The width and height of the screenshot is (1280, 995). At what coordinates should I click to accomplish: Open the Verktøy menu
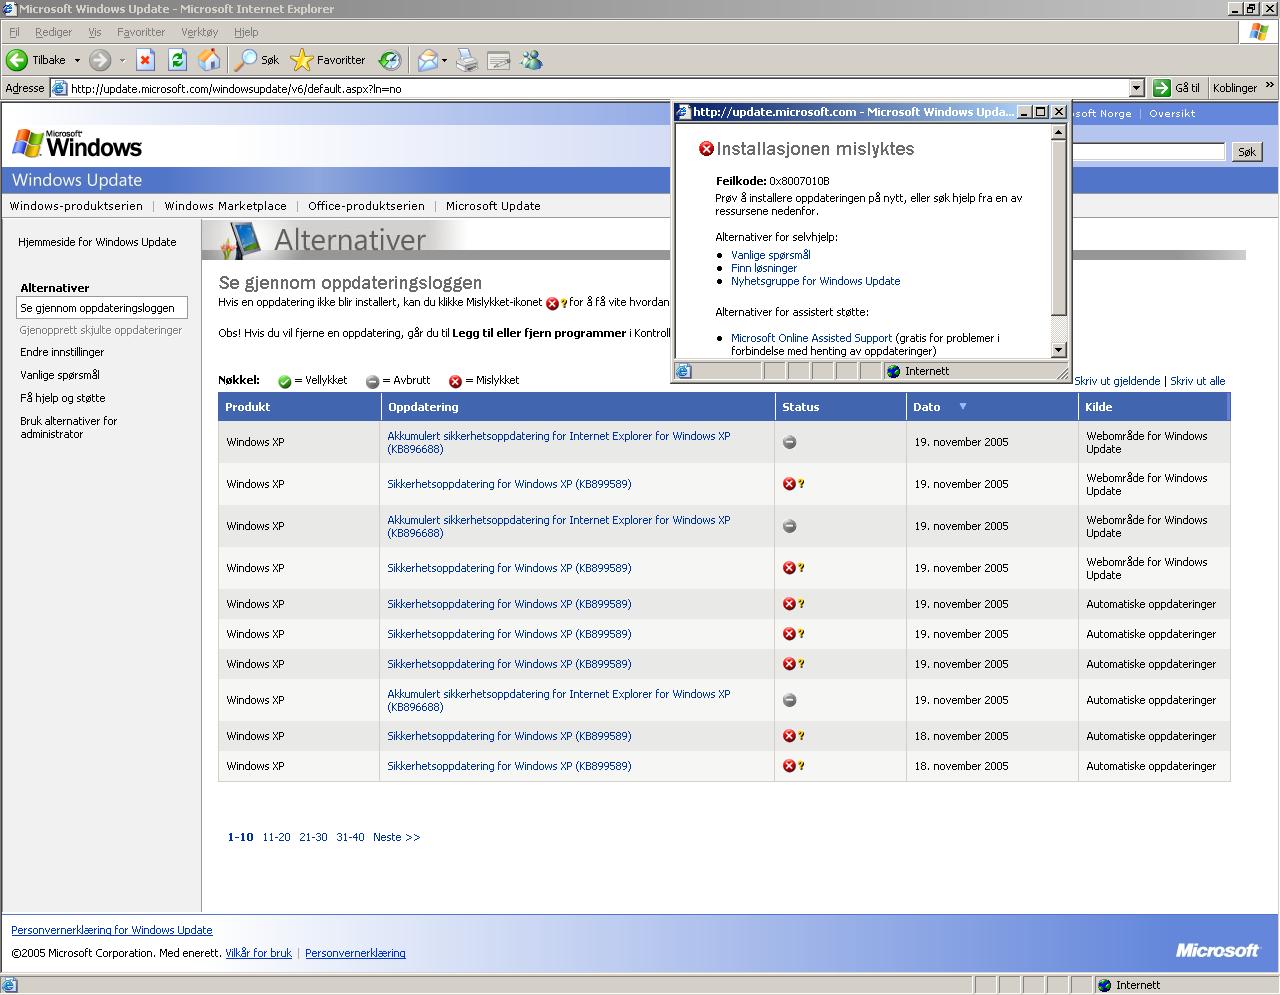[199, 32]
